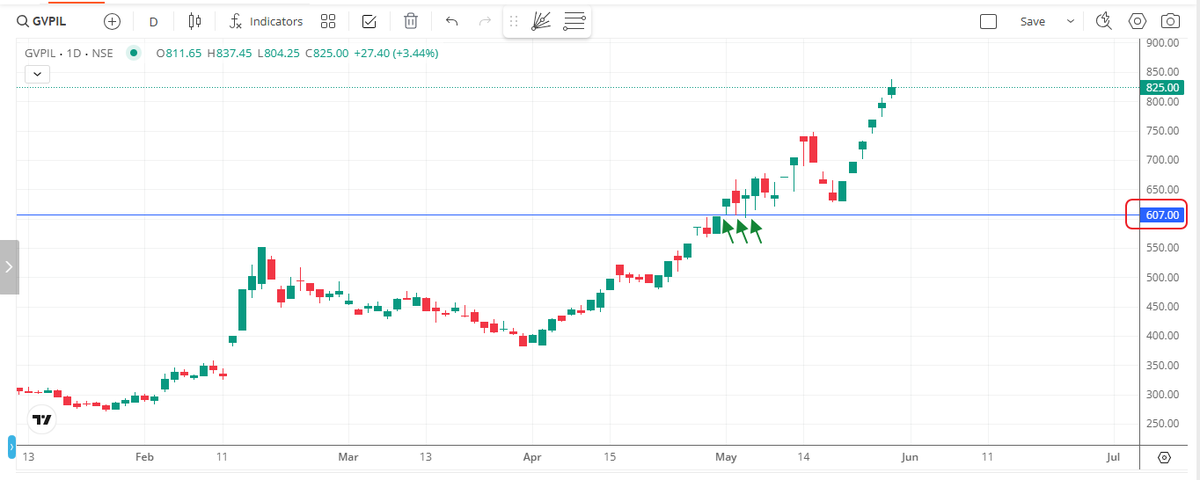Click the Feb label on time axis

point(144,457)
